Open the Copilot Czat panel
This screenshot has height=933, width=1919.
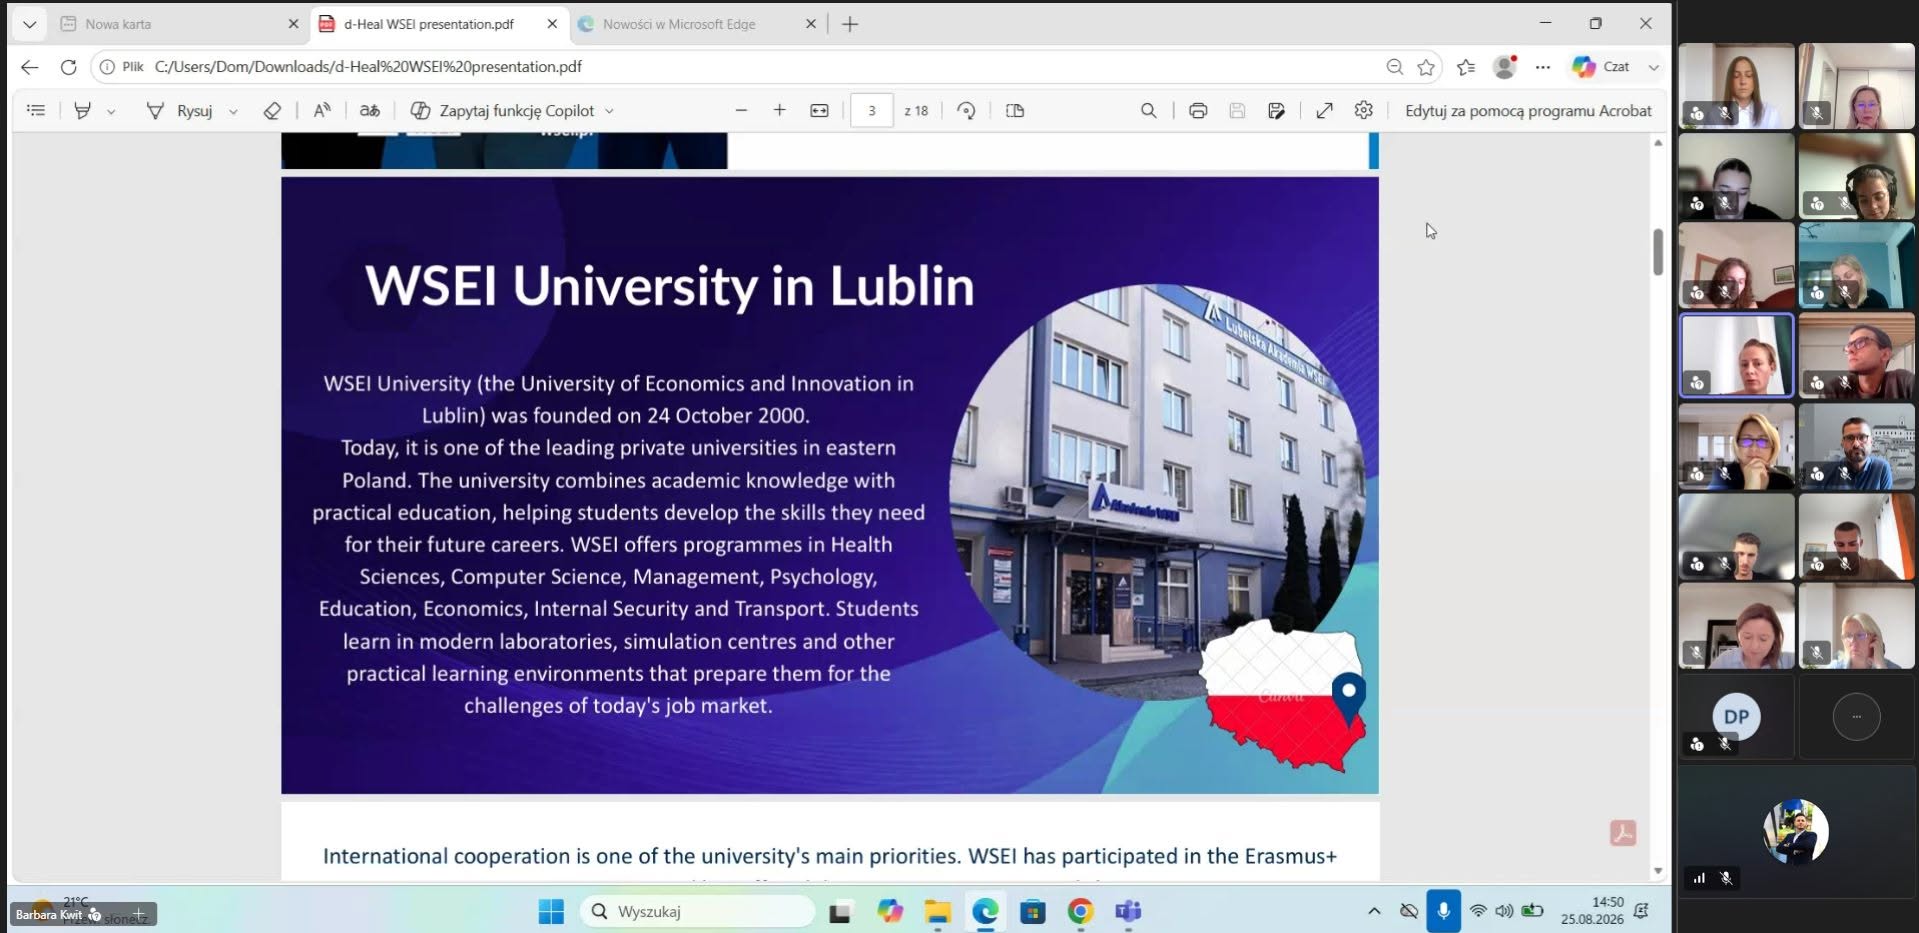click(x=1602, y=67)
